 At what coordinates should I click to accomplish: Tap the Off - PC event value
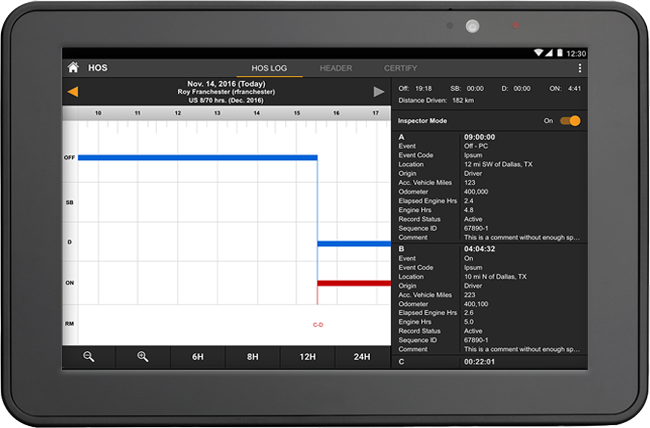pyautogui.click(x=476, y=146)
